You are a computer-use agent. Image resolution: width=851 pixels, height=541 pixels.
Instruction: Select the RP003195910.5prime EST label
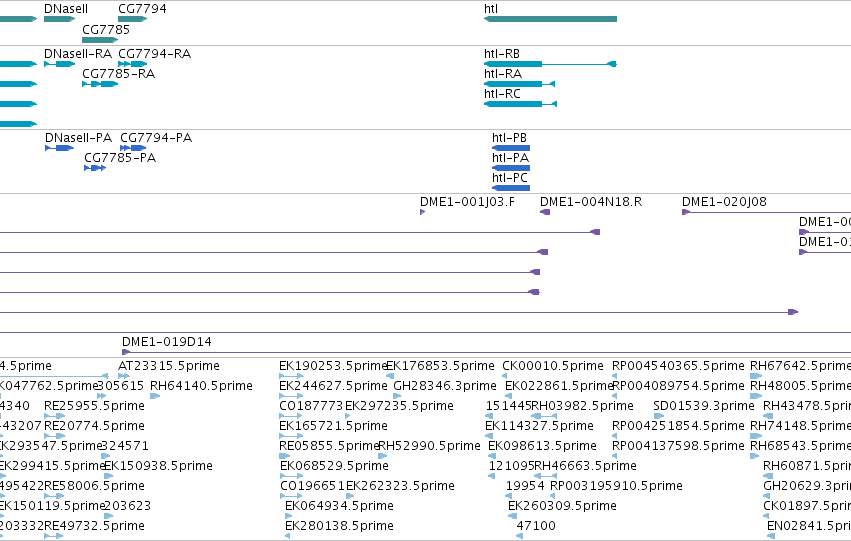tap(616, 486)
